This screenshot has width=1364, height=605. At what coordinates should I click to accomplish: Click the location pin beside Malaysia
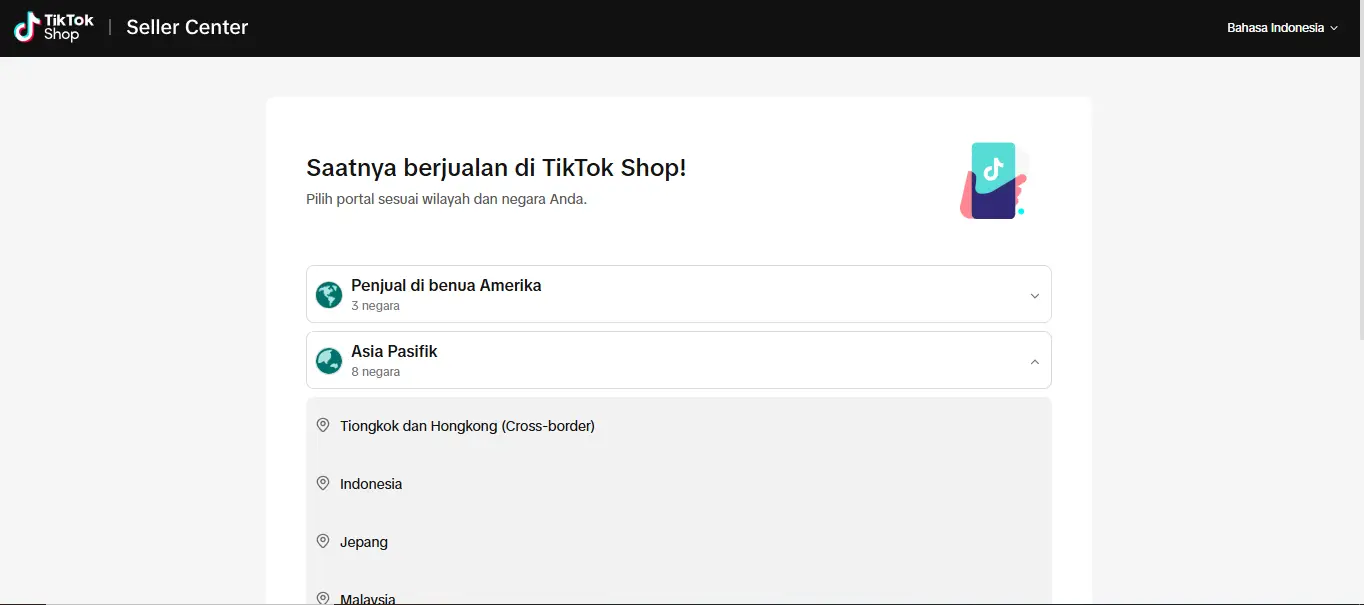click(x=323, y=597)
